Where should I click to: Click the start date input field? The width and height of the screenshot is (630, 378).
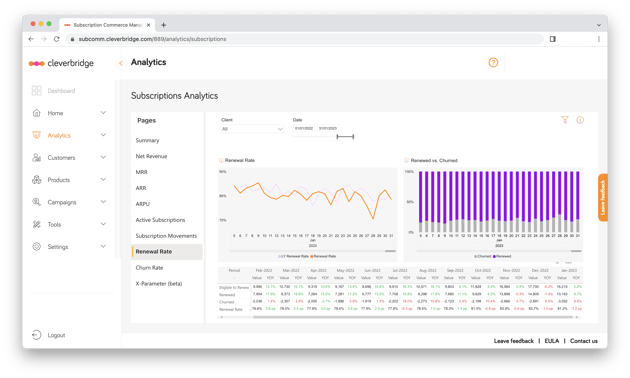[x=304, y=129]
